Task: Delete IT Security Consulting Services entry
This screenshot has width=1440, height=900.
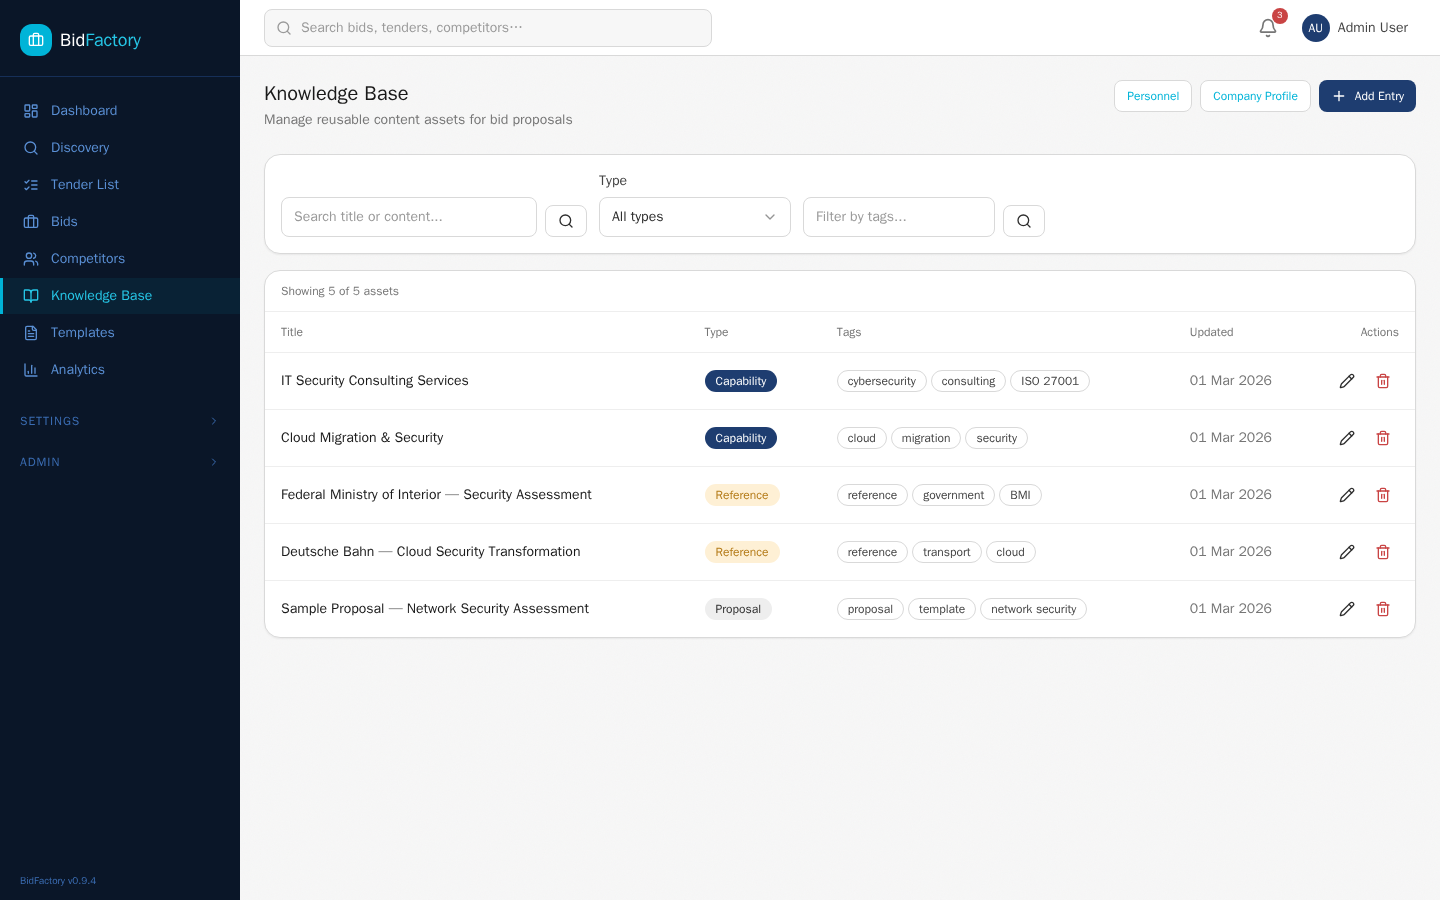Action: pyautogui.click(x=1383, y=381)
